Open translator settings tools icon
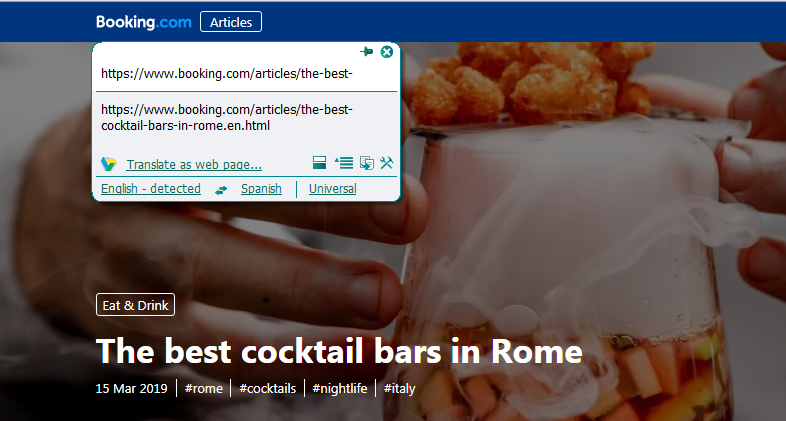The width and height of the screenshot is (786, 421). pos(386,162)
